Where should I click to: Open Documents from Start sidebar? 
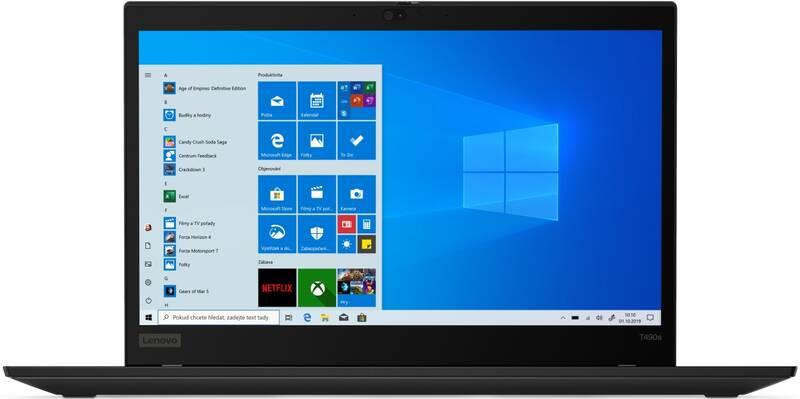click(x=148, y=245)
